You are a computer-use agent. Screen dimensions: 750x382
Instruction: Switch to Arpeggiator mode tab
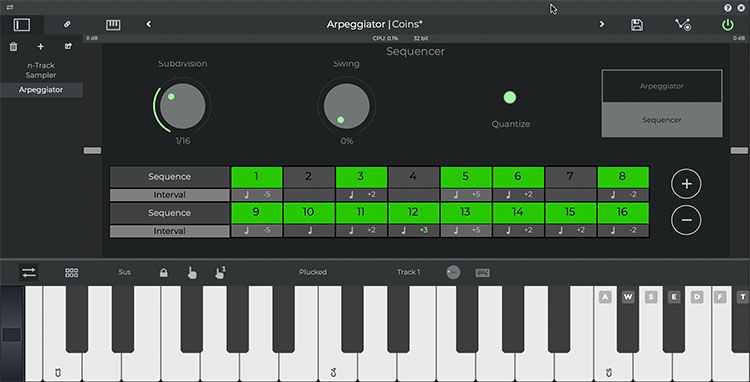(x=662, y=86)
